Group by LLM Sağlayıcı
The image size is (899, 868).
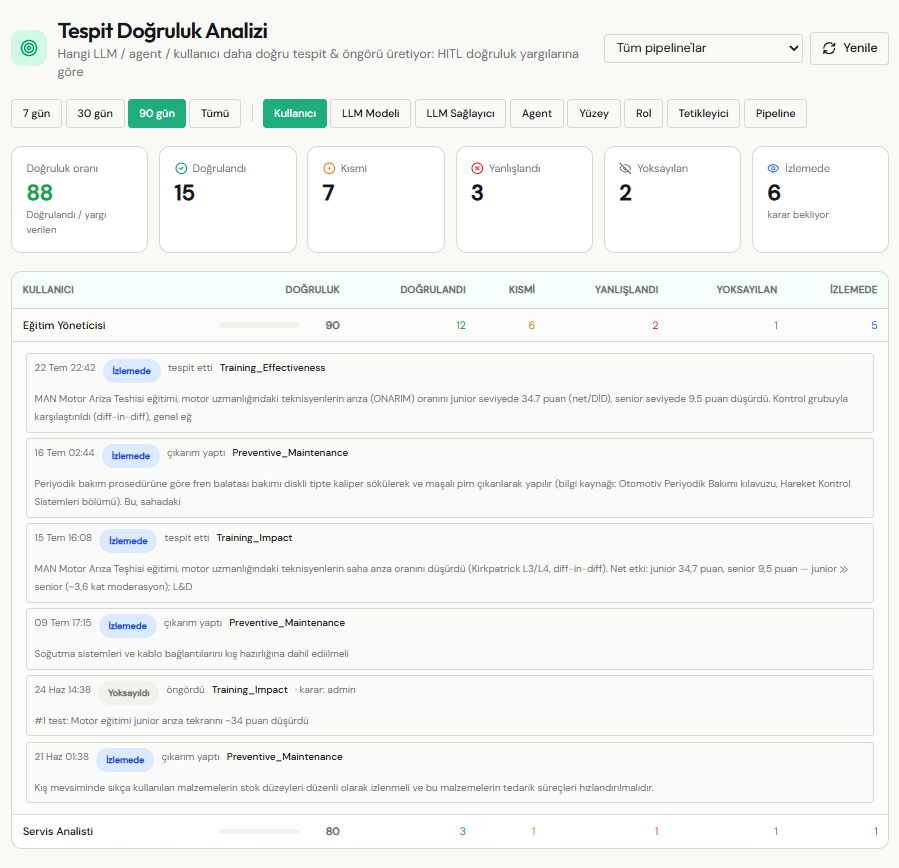tap(460, 114)
